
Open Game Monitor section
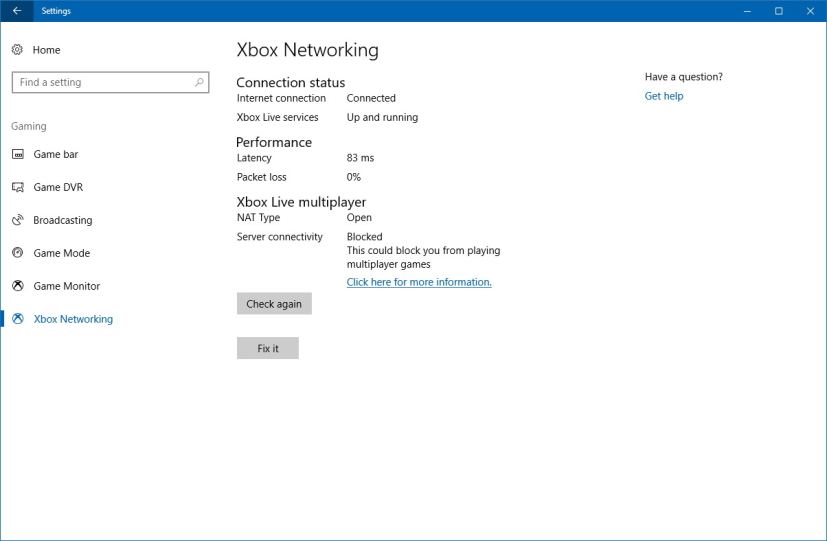66,286
